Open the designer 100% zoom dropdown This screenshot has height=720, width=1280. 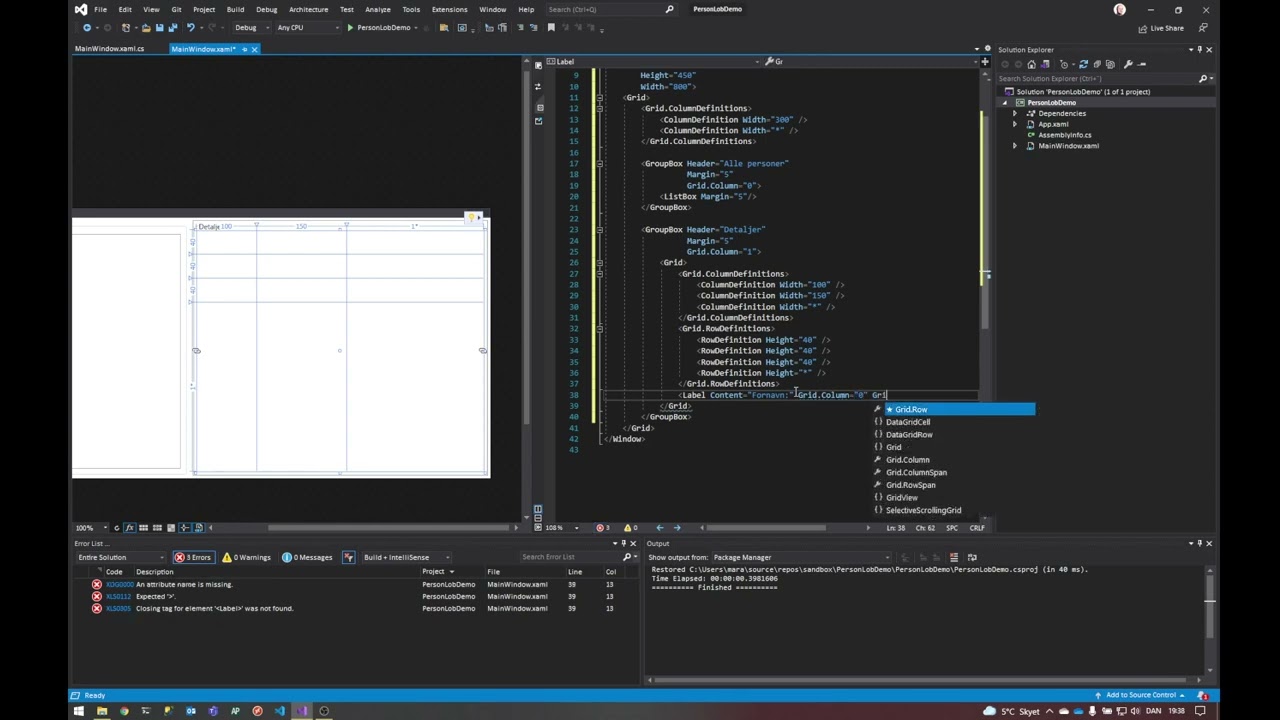click(x=90, y=528)
